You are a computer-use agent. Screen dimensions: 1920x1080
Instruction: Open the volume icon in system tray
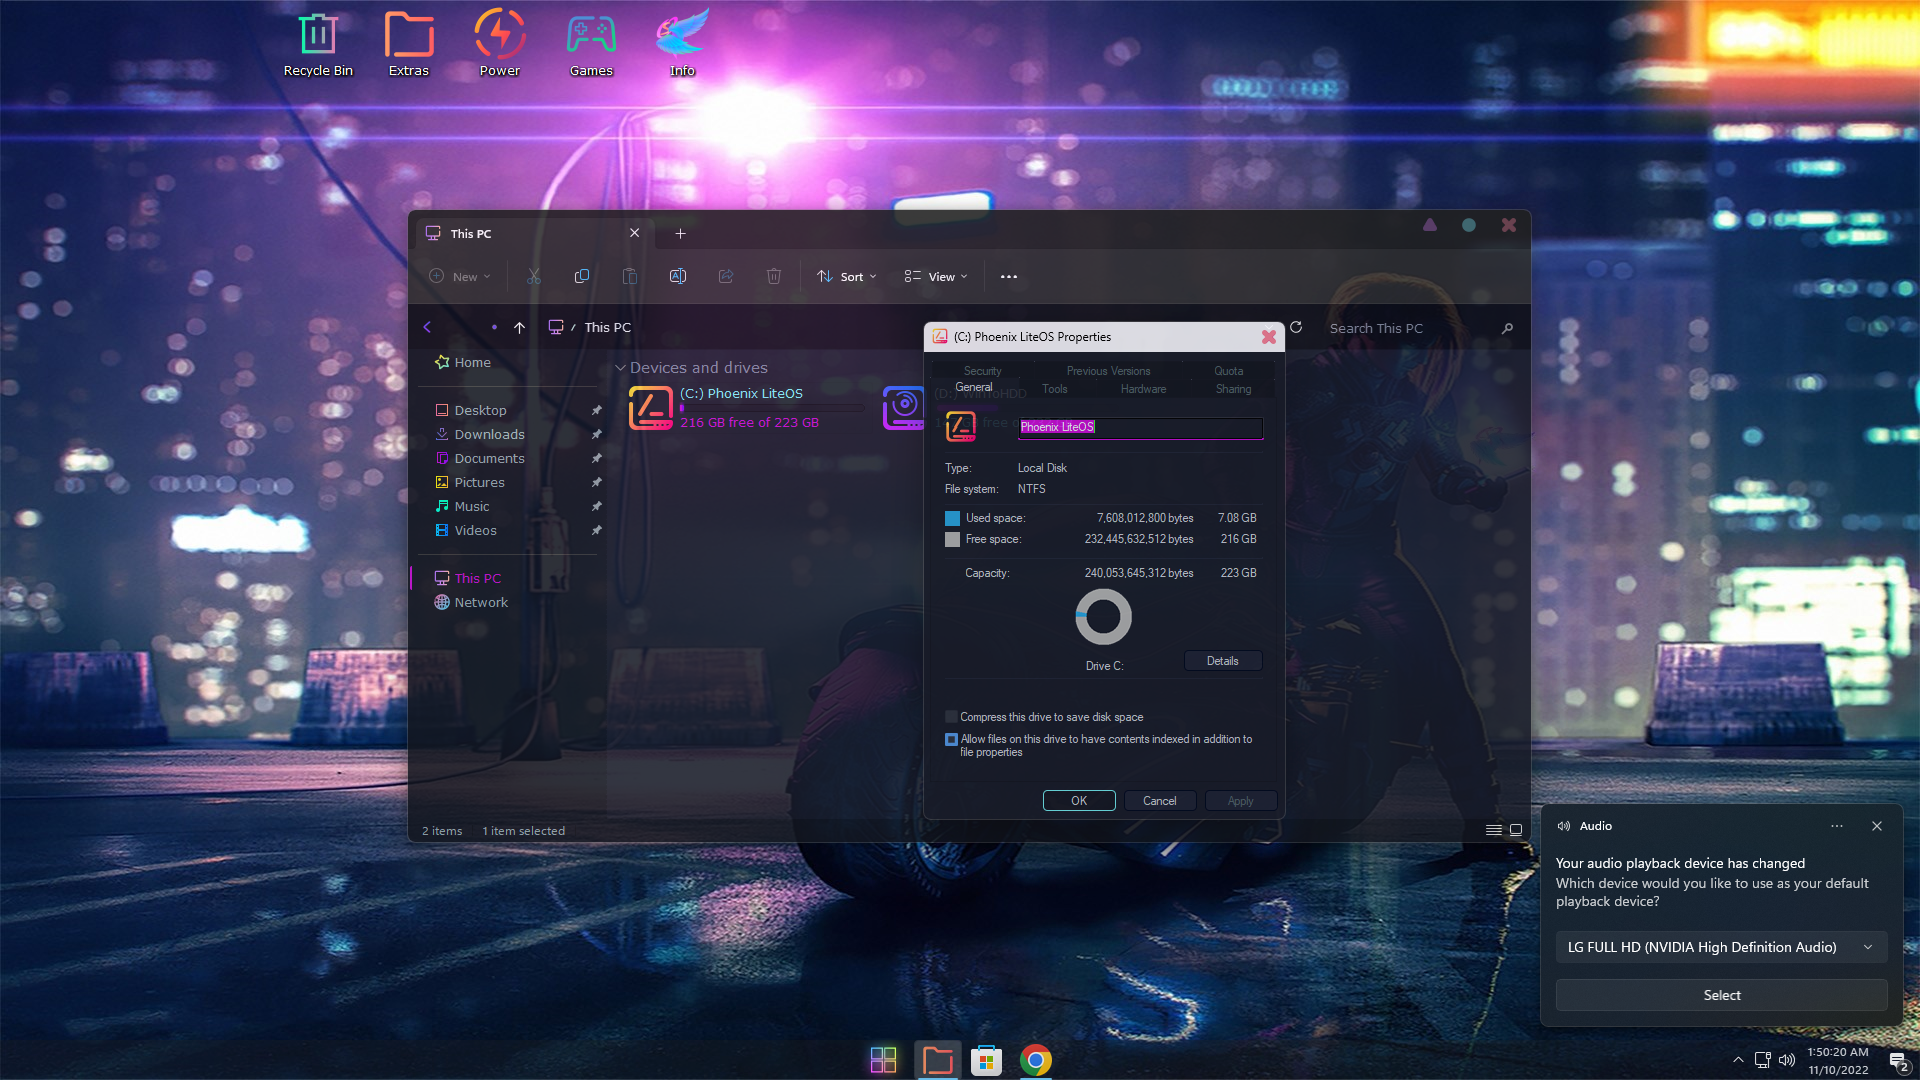pyautogui.click(x=1787, y=1060)
